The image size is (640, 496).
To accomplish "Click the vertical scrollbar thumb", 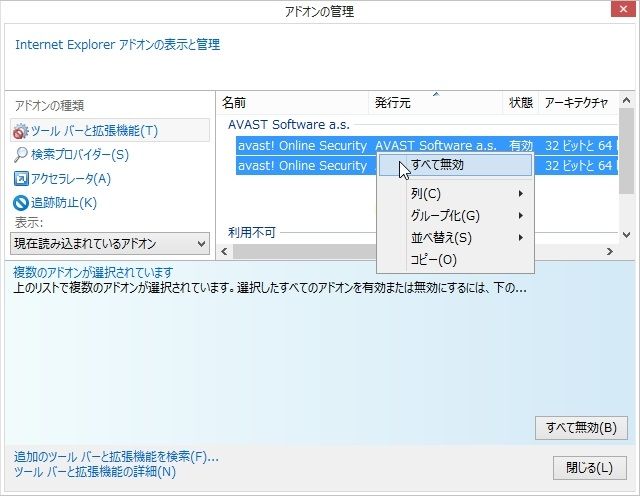I will click(x=627, y=151).
